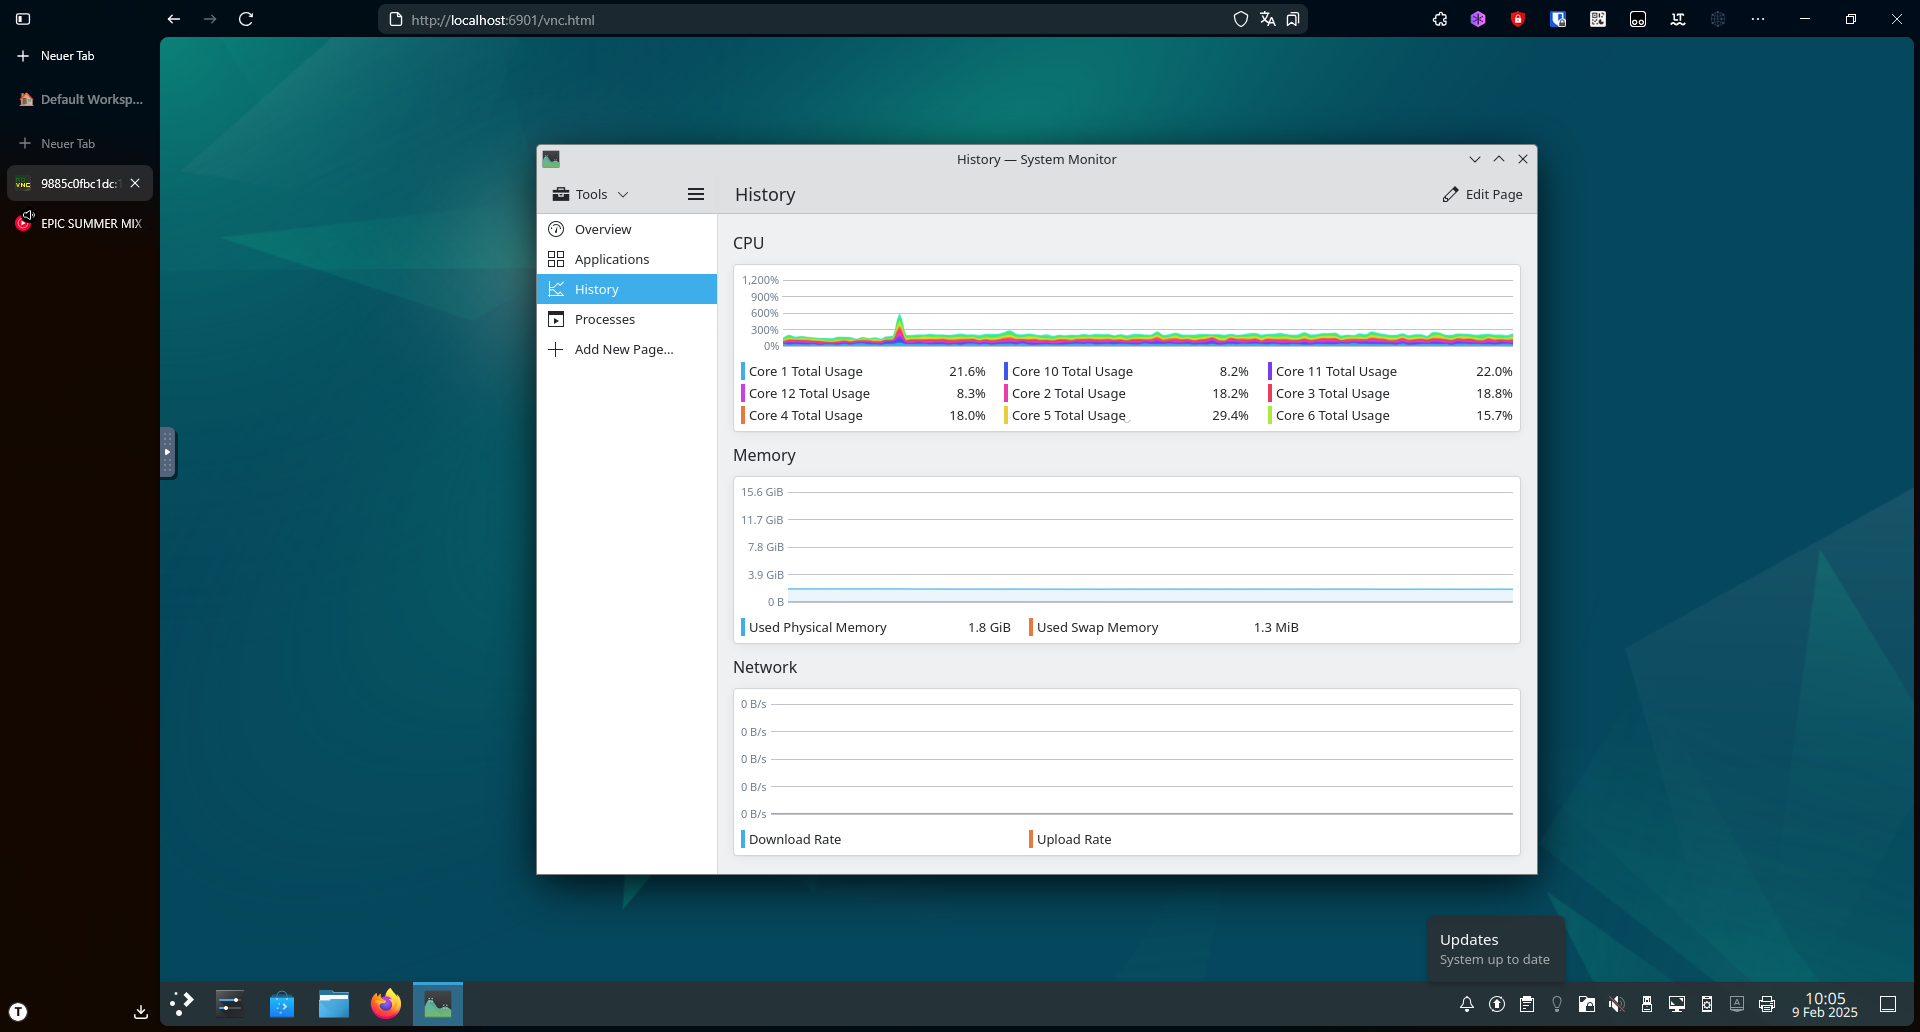Click Core 1 Total Usage legend color bar
The height and width of the screenshot is (1032, 1920).
click(x=743, y=371)
